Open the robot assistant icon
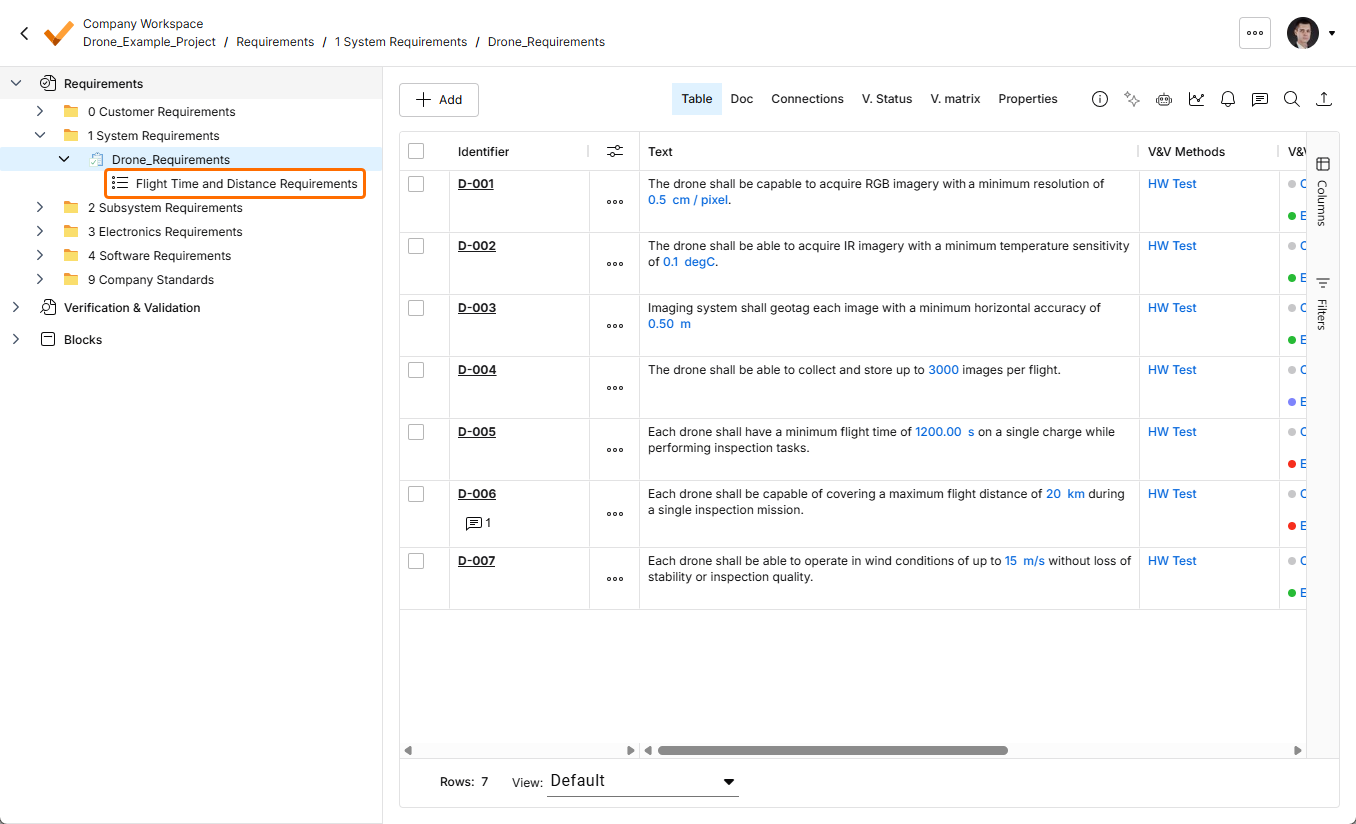The height and width of the screenshot is (824, 1356). coord(1163,99)
